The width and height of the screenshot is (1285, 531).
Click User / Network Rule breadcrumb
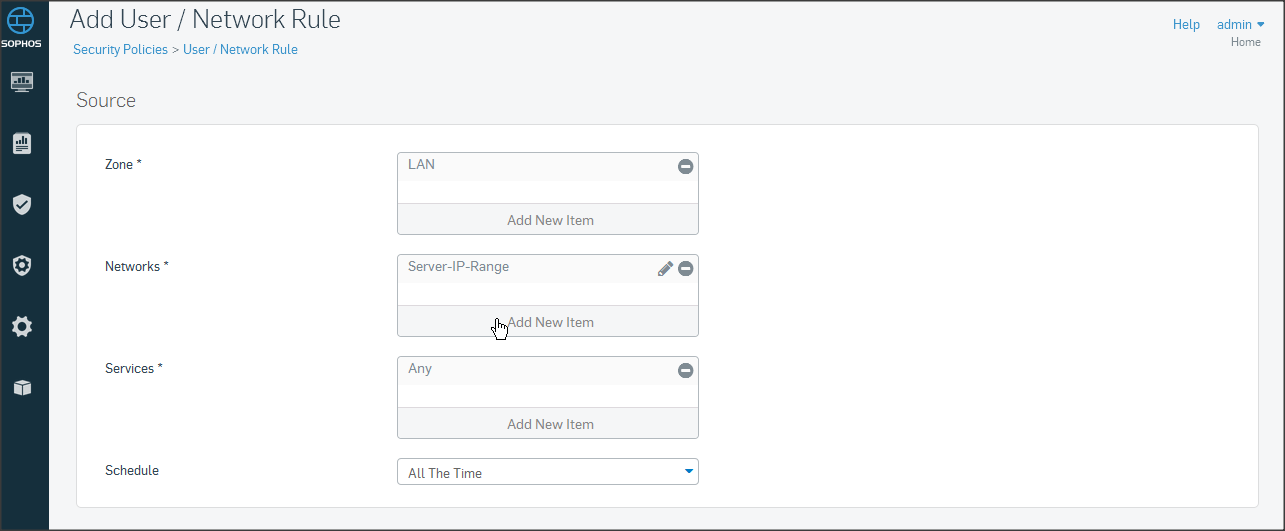point(240,49)
